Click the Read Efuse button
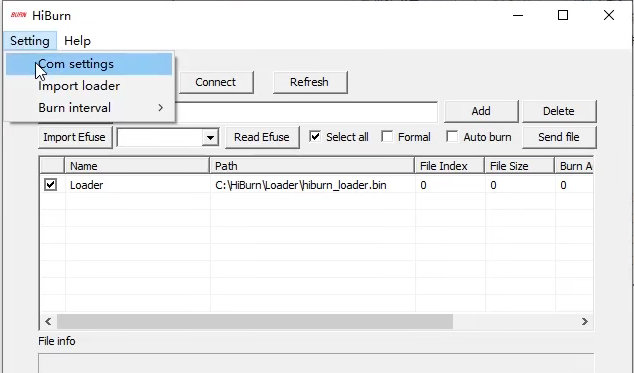The height and width of the screenshot is (373, 634). point(262,137)
